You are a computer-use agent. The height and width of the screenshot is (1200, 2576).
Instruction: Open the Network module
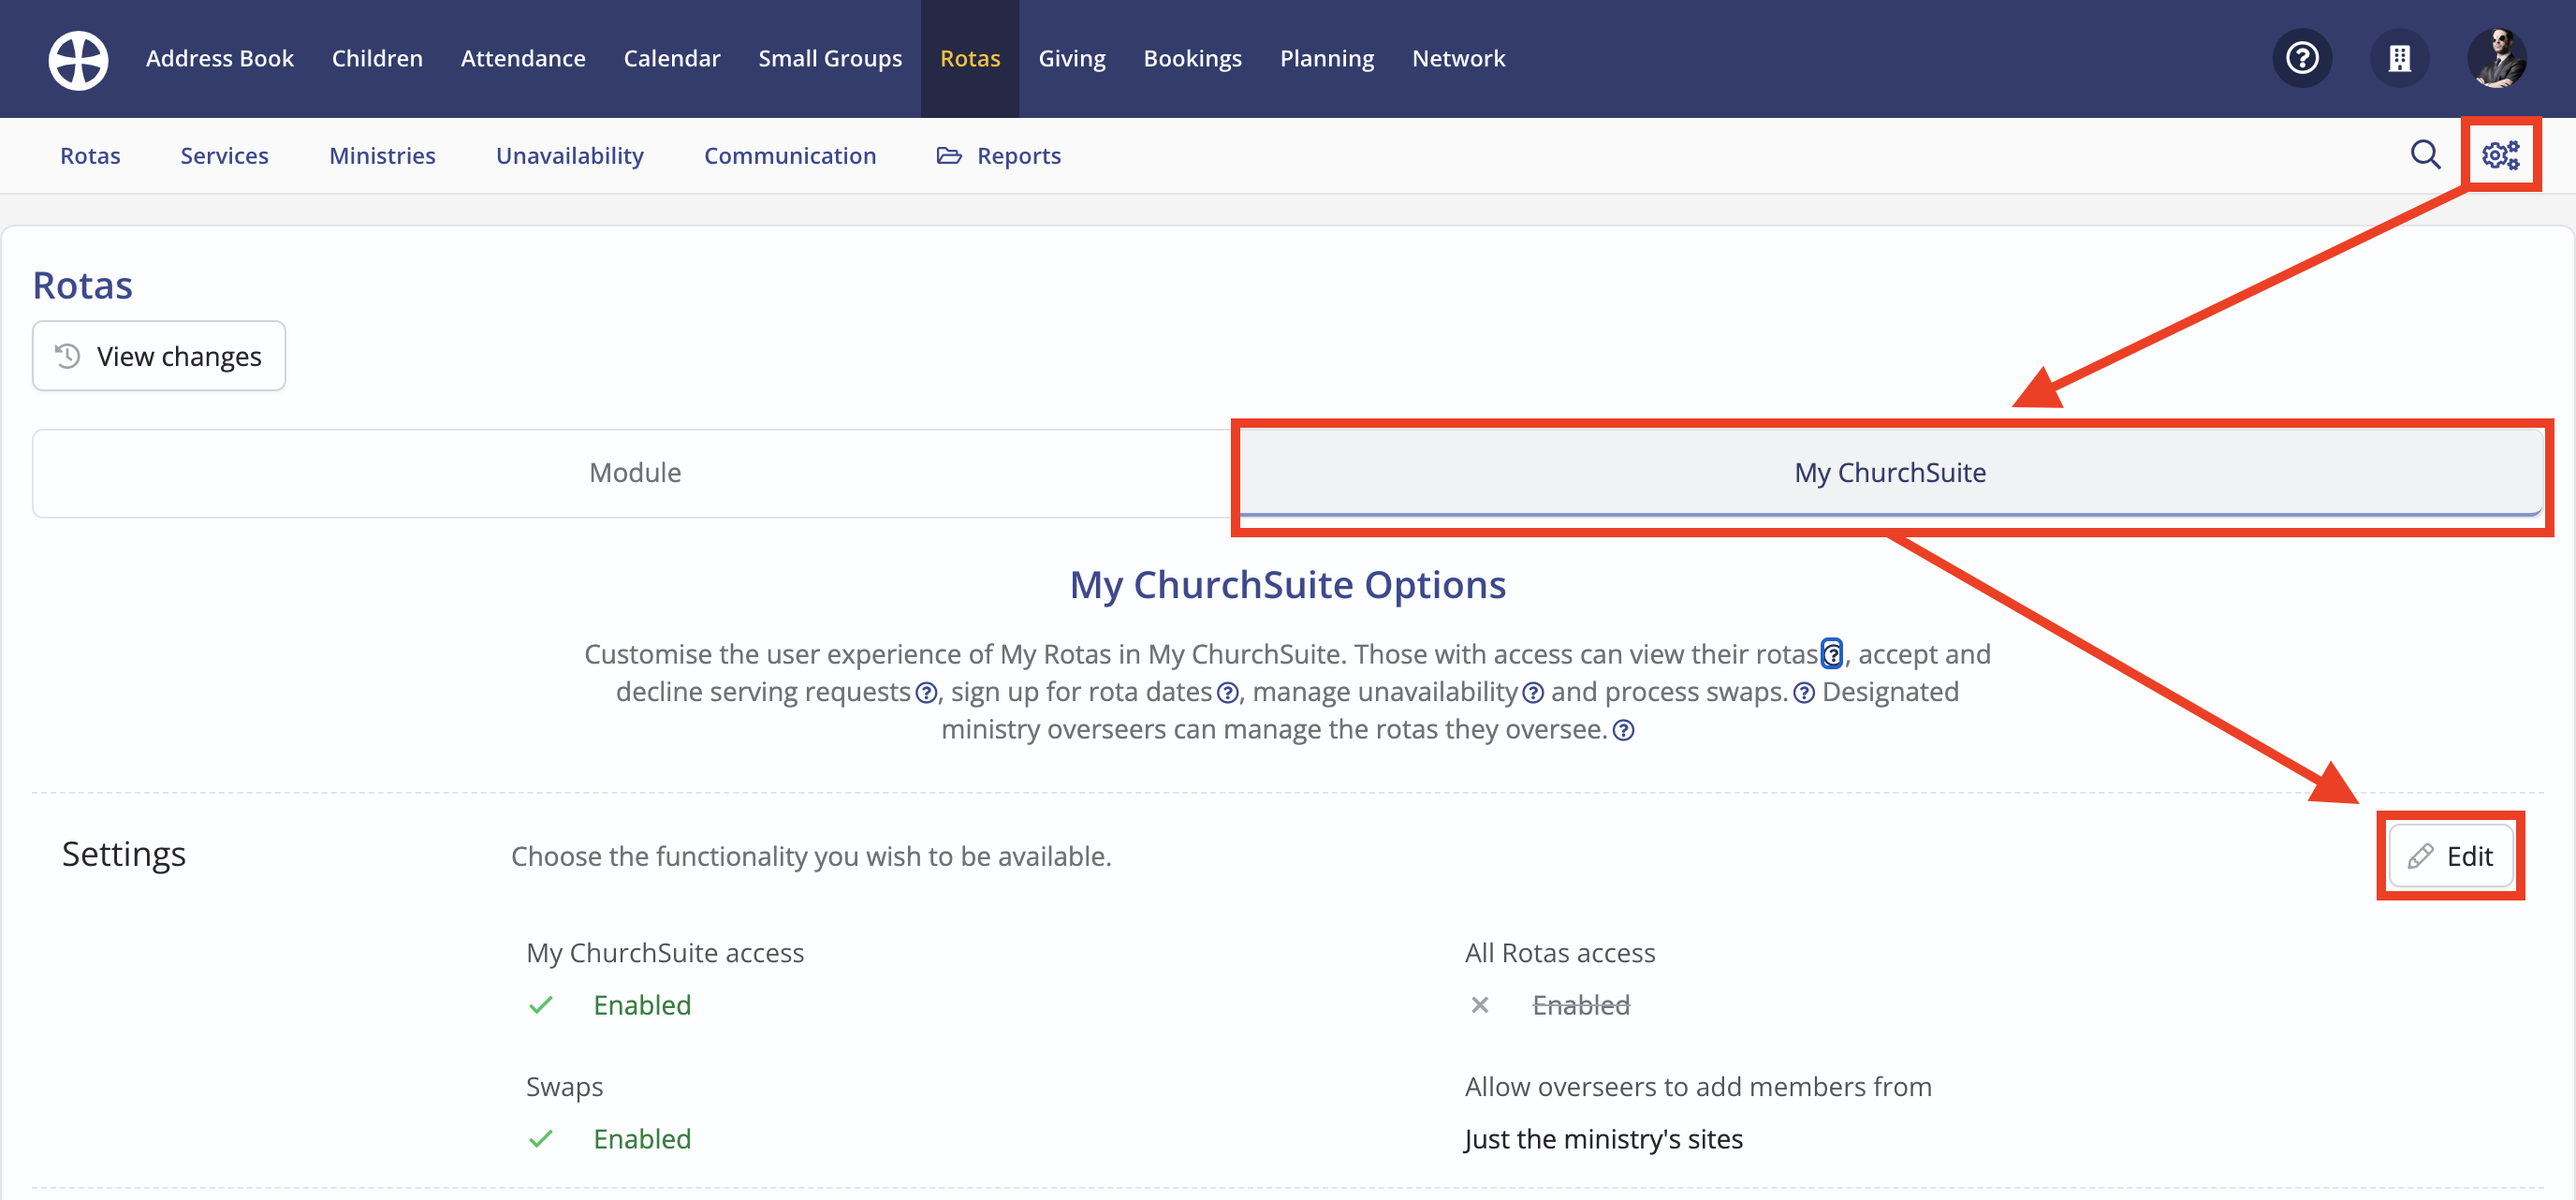(1458, 58)
